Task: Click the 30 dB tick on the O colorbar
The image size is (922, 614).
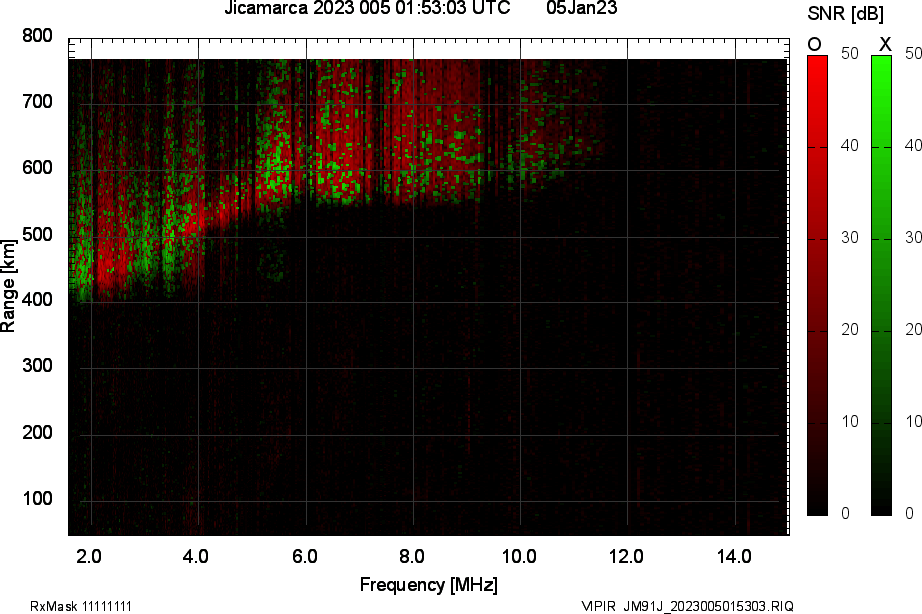Action: (850, 238)
